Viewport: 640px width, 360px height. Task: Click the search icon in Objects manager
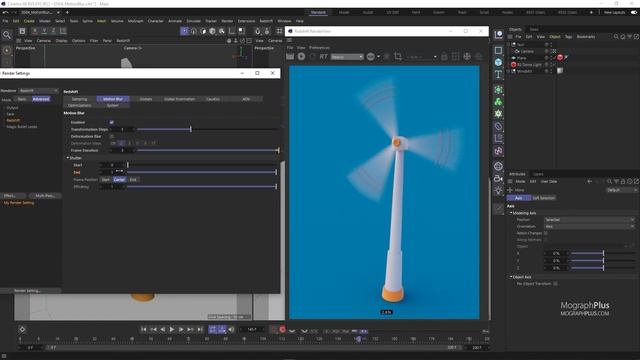click(x=616, y=37)
